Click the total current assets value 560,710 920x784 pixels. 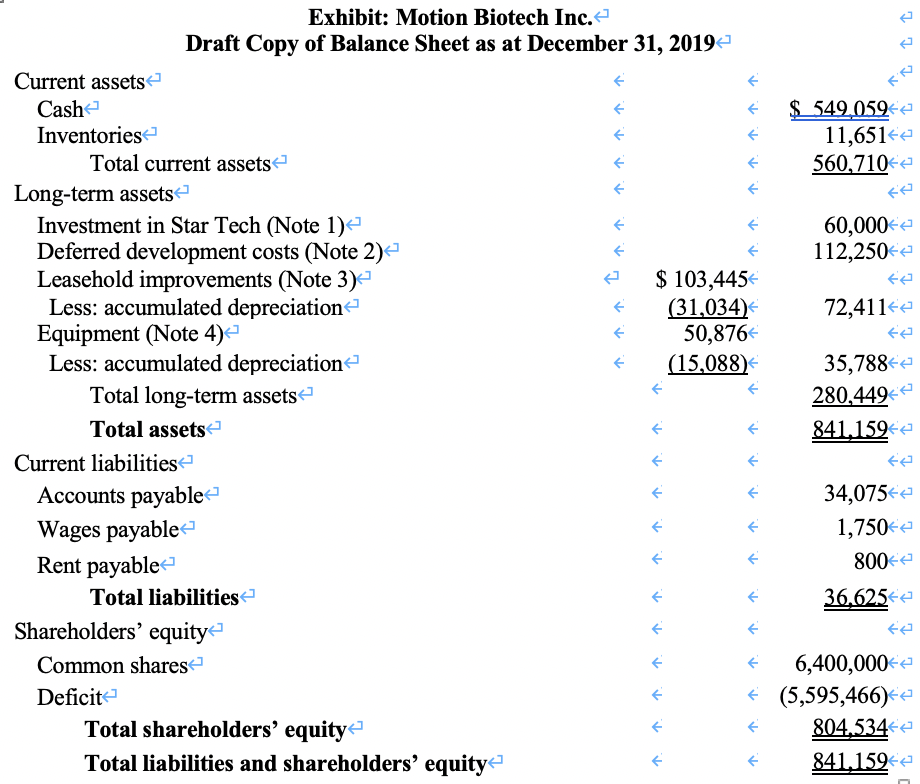(850, 163)
